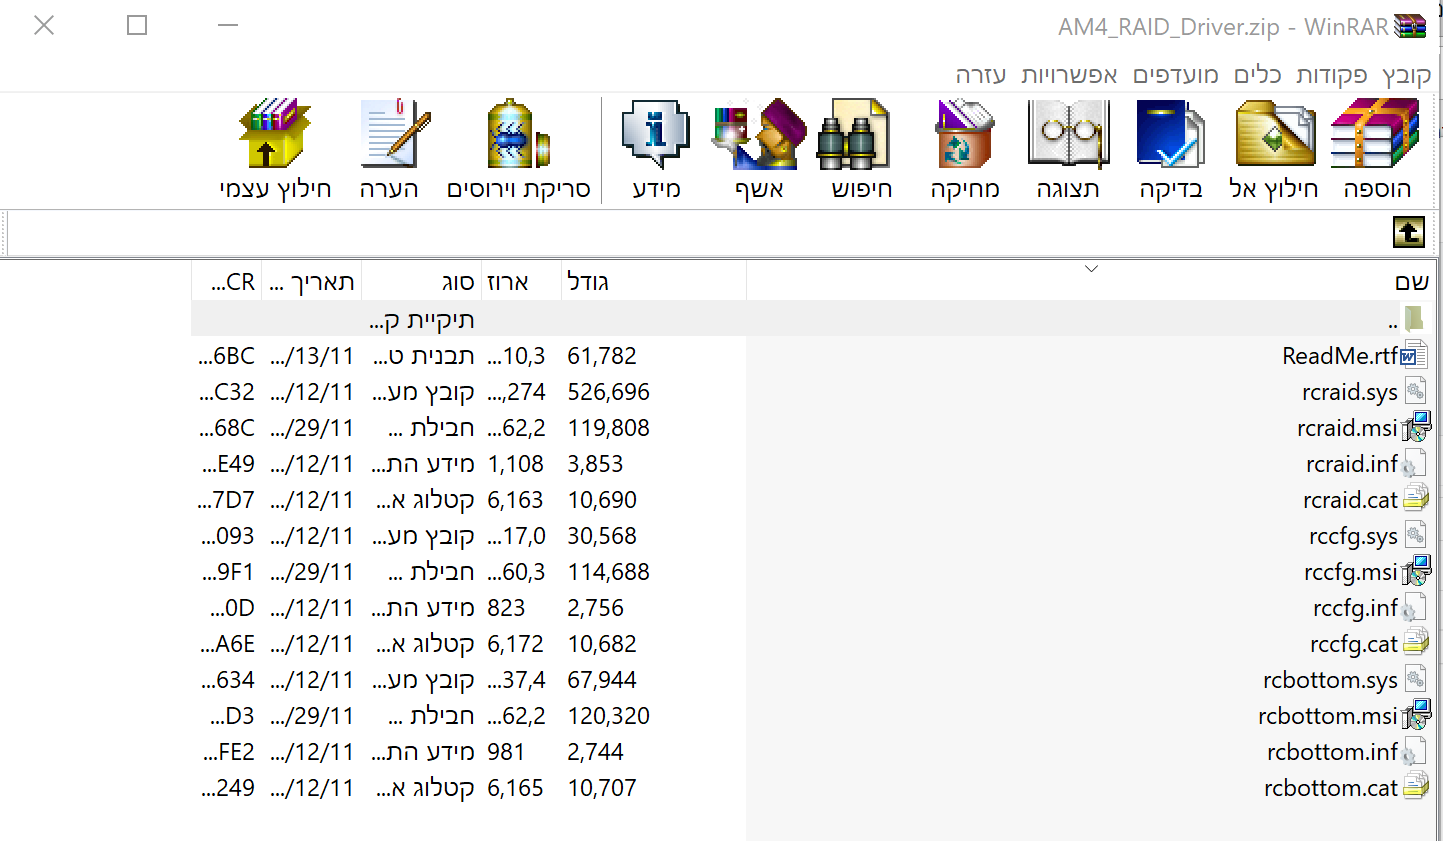Click the sort arrow above the name column
Viewport: 1443px width, 841px height.
coord(1091,268)
